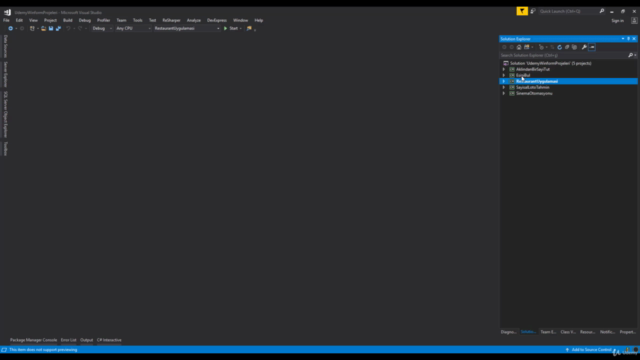Toggle Preview Selected Items in Solution Explorer
The width and height of the screenshot is (640, 360).
[x=592, y=47]
